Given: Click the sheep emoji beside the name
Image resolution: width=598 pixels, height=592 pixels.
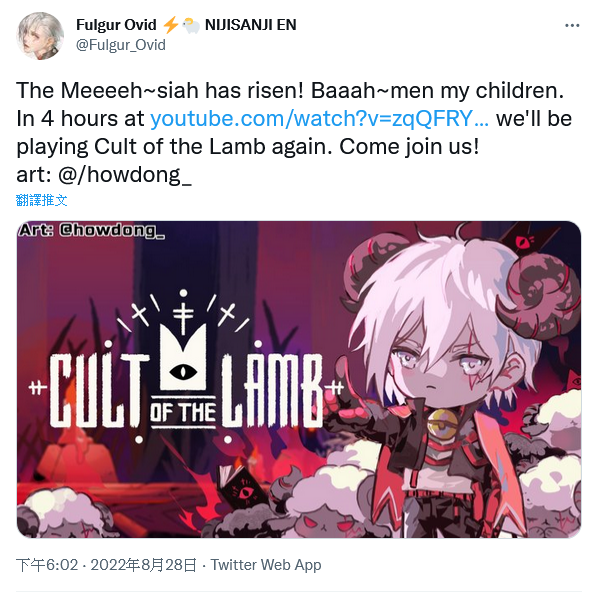Looking at the screenshot, I should coord(191,26).
